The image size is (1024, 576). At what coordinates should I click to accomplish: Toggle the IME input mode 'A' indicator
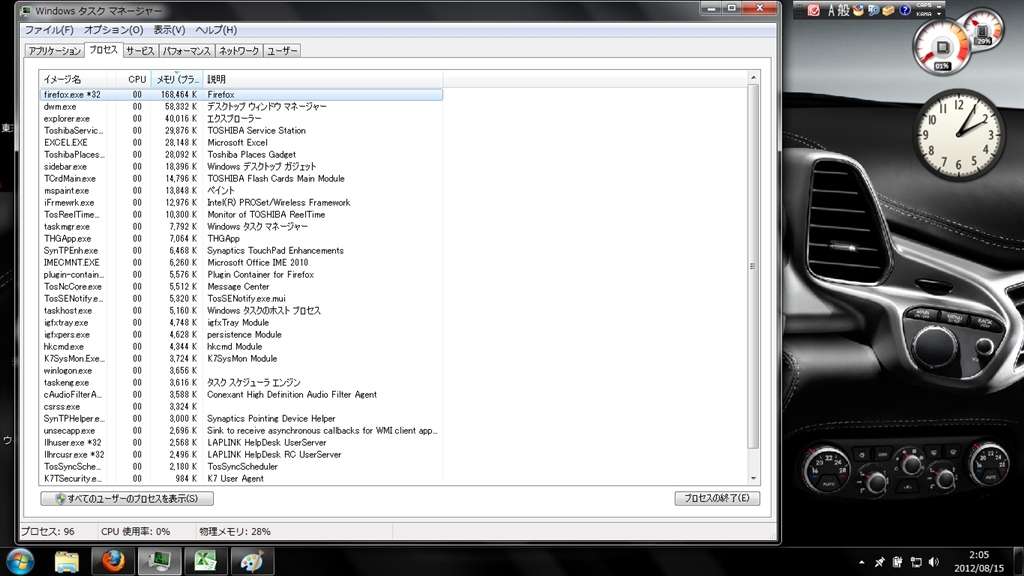831,10
